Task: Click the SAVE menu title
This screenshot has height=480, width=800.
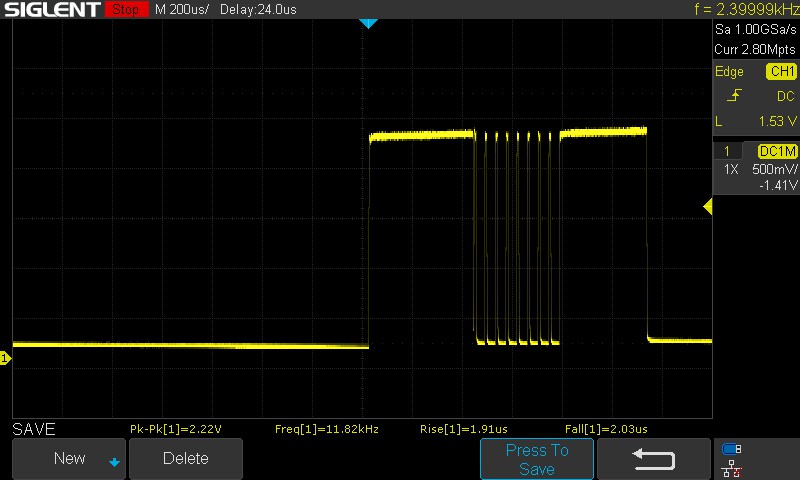Action: pos(34,429)
